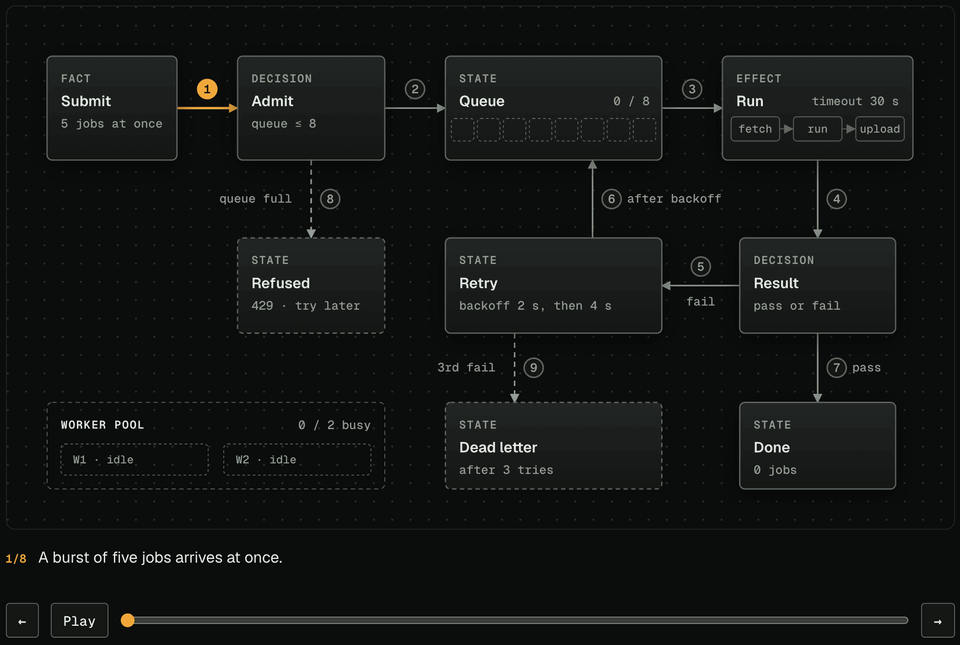This screenshot has height=645, width=960.
Task: Click the Play button
Action: click(x=80, y=621)
